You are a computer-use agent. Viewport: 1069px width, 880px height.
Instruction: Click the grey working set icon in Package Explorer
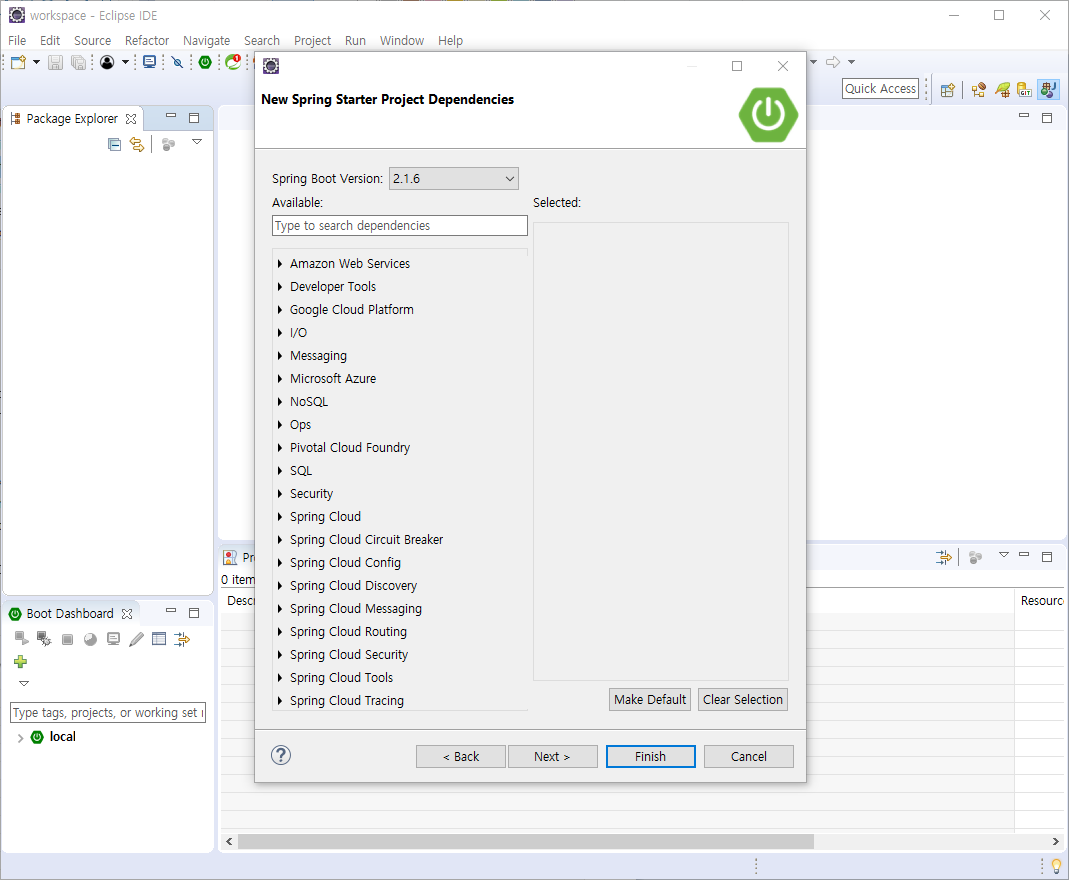(x=168, y=144)
